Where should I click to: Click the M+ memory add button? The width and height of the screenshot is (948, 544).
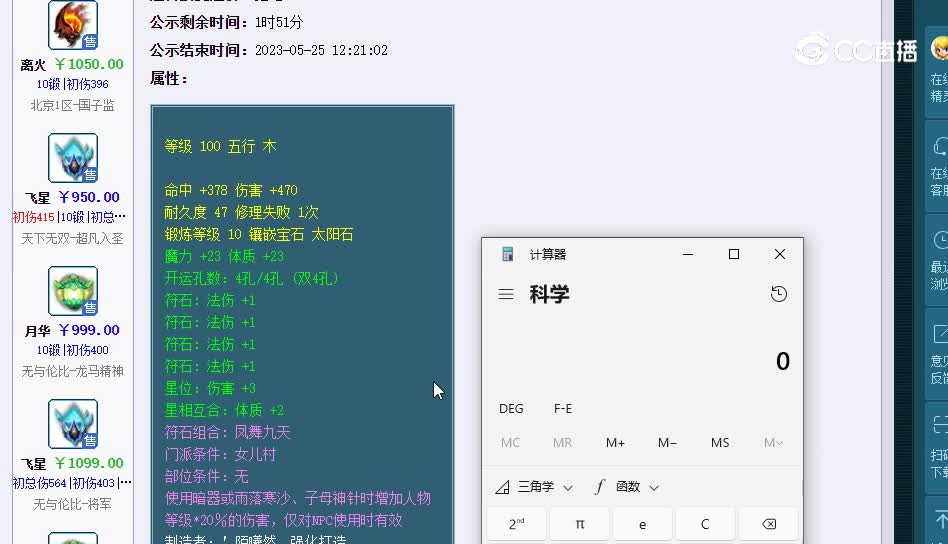point(615,442)
